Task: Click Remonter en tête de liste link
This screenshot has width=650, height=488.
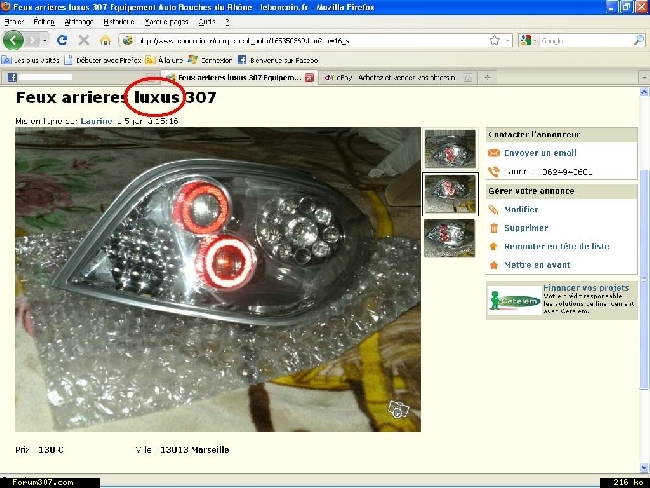Action: [x=557, y=246]
